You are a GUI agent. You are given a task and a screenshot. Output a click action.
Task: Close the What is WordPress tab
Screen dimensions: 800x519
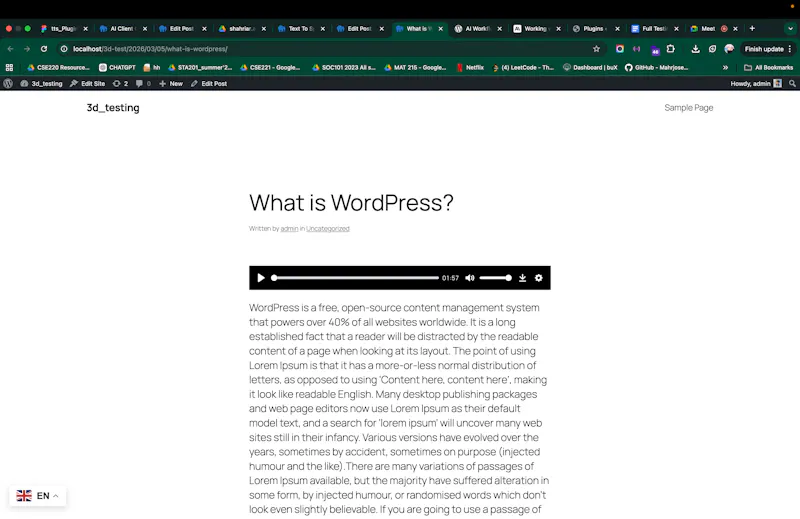coord(441,29)
